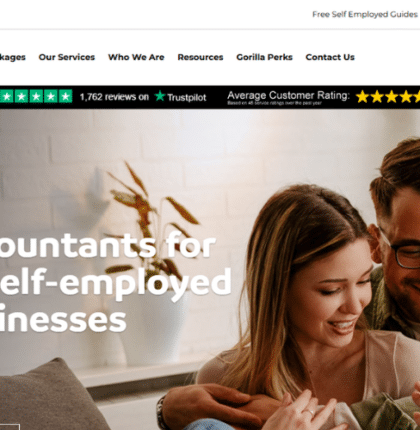This screenshot has height=430, width=420.
Task: Click the small service ratings subtext
Action: coord(274,103)
